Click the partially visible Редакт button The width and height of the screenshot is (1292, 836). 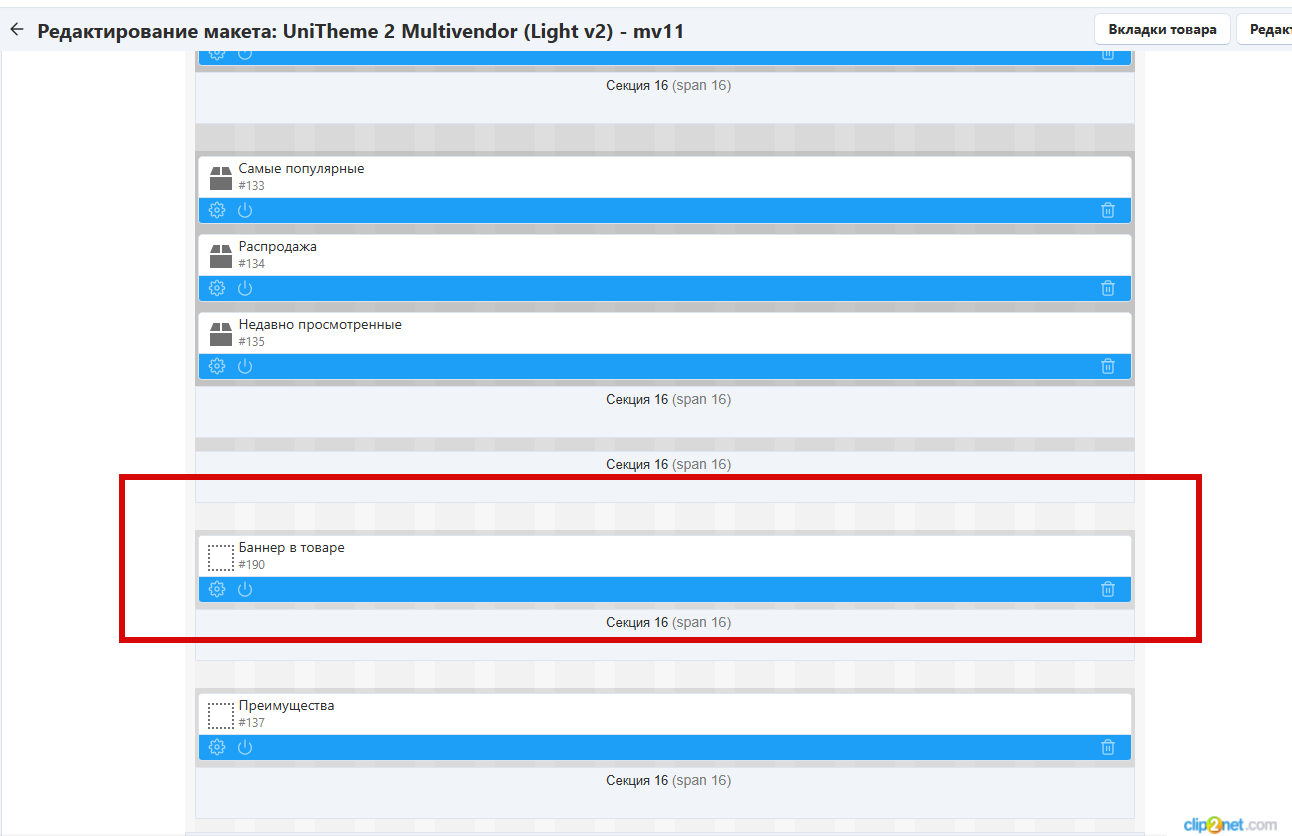point(1265,29)
